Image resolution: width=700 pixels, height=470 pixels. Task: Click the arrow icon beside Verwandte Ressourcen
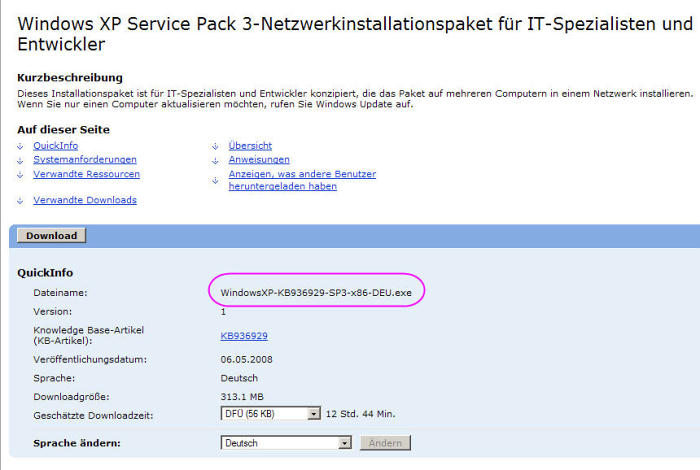20,175
